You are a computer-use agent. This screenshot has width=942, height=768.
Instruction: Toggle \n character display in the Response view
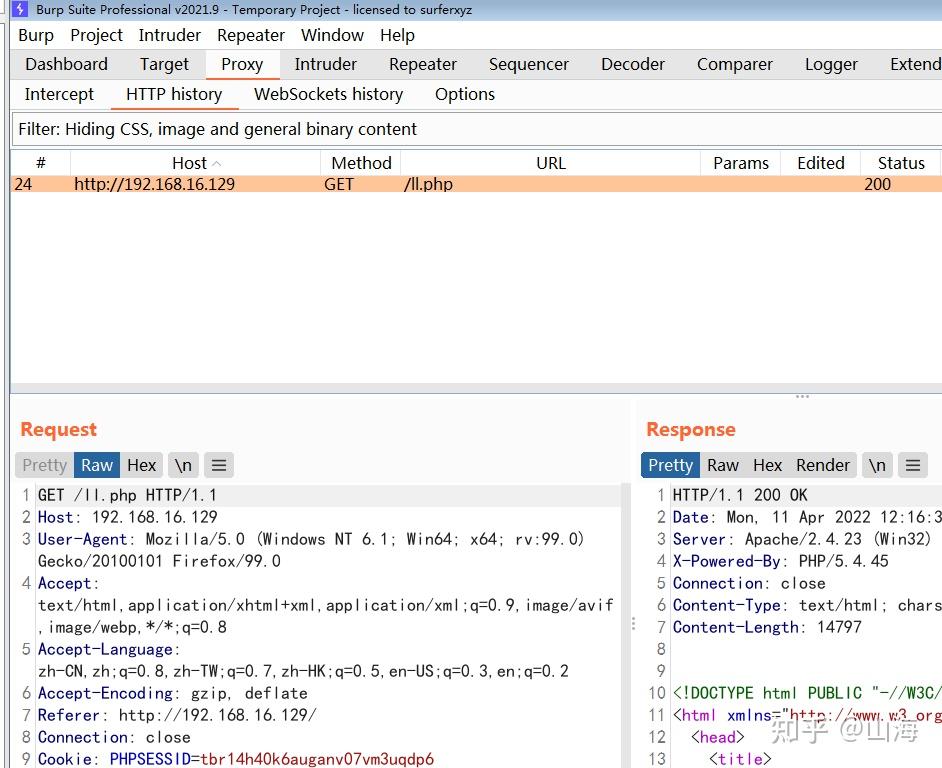click(876, 464)
